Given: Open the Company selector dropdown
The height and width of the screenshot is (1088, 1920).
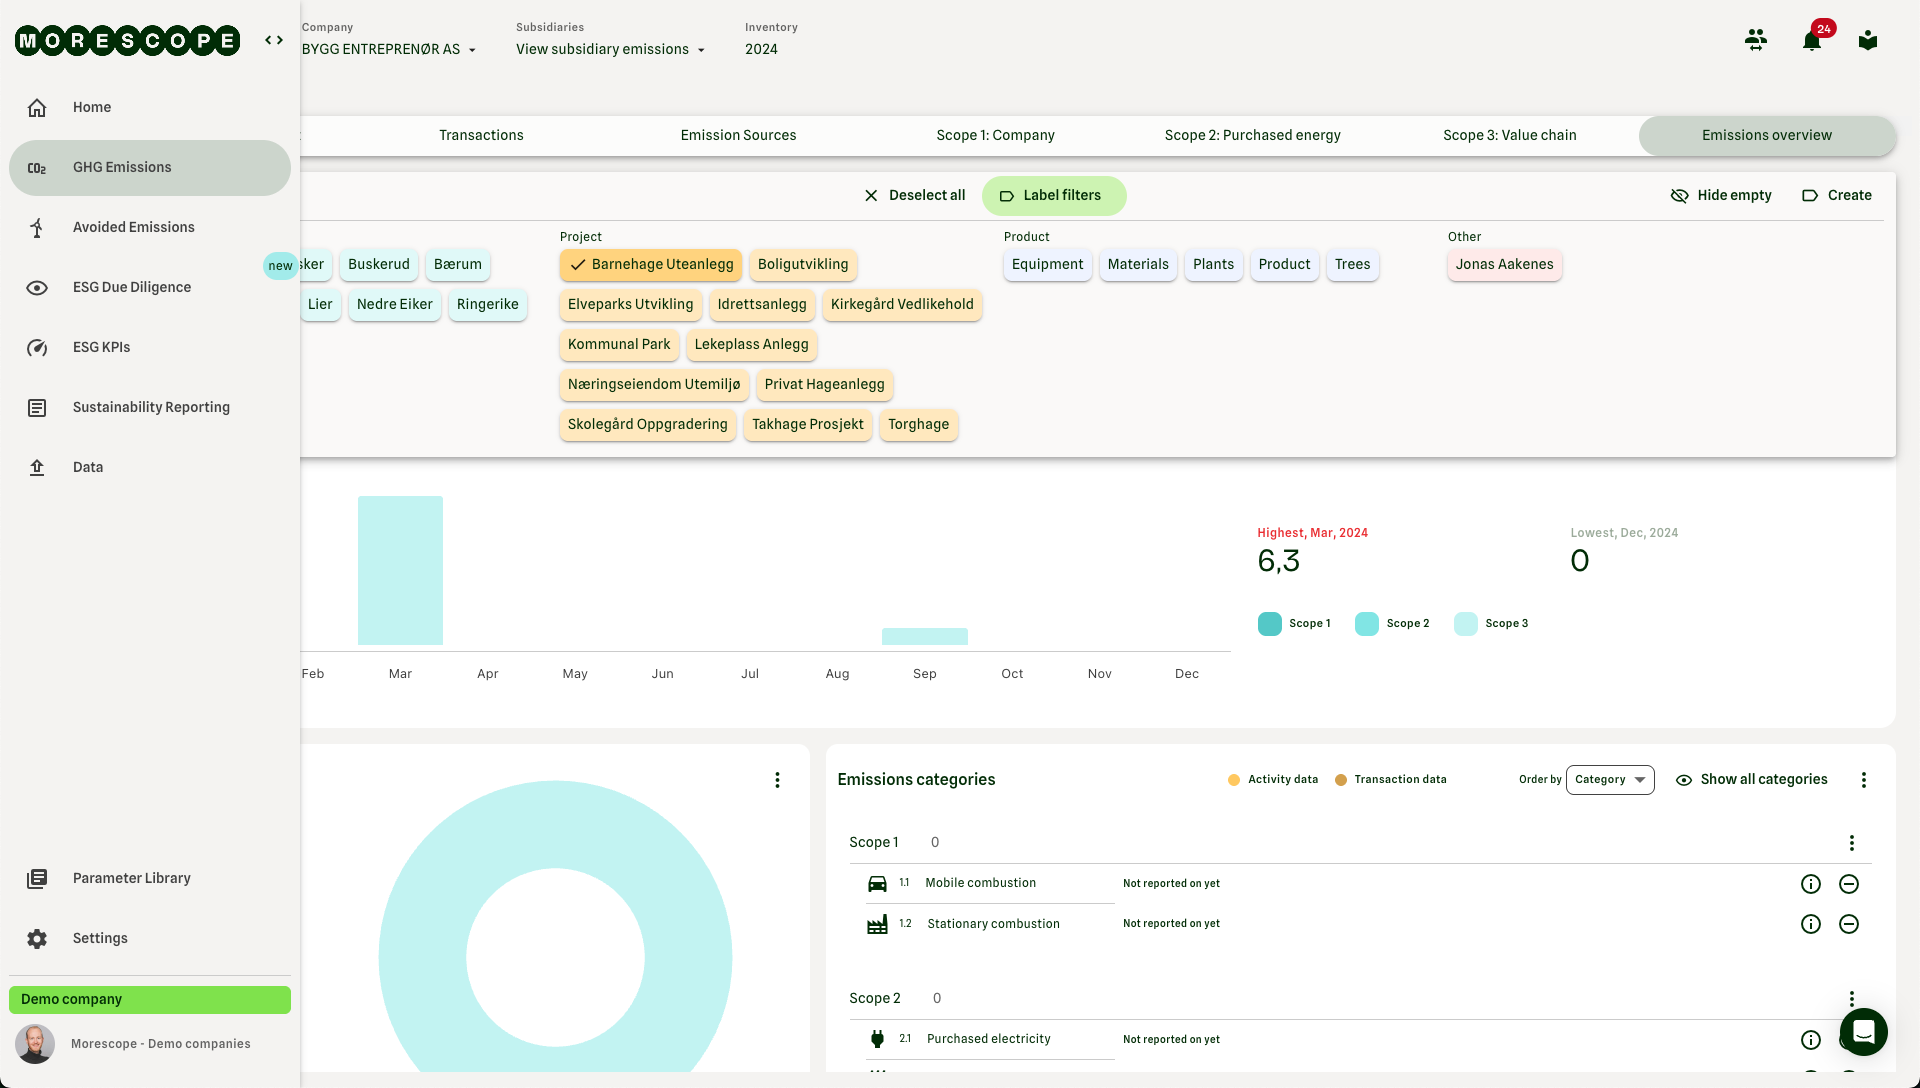Looking at the screenshot, I should point(389,49).
